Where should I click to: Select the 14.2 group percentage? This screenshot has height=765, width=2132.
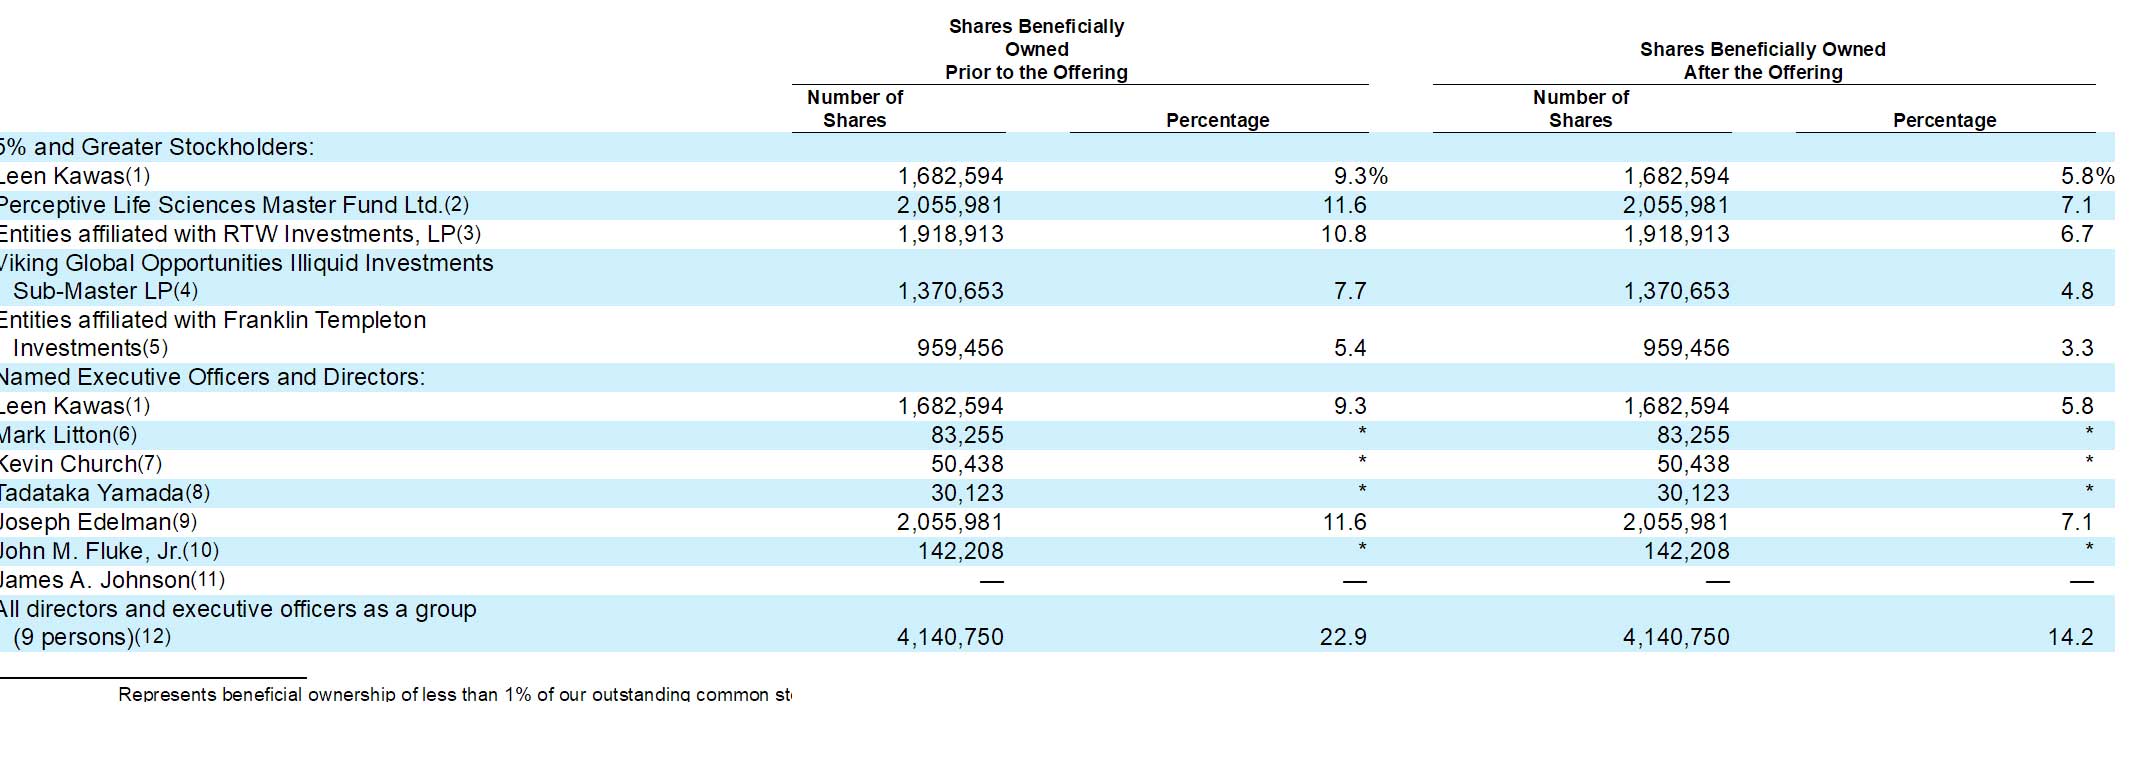[2070, 637]
